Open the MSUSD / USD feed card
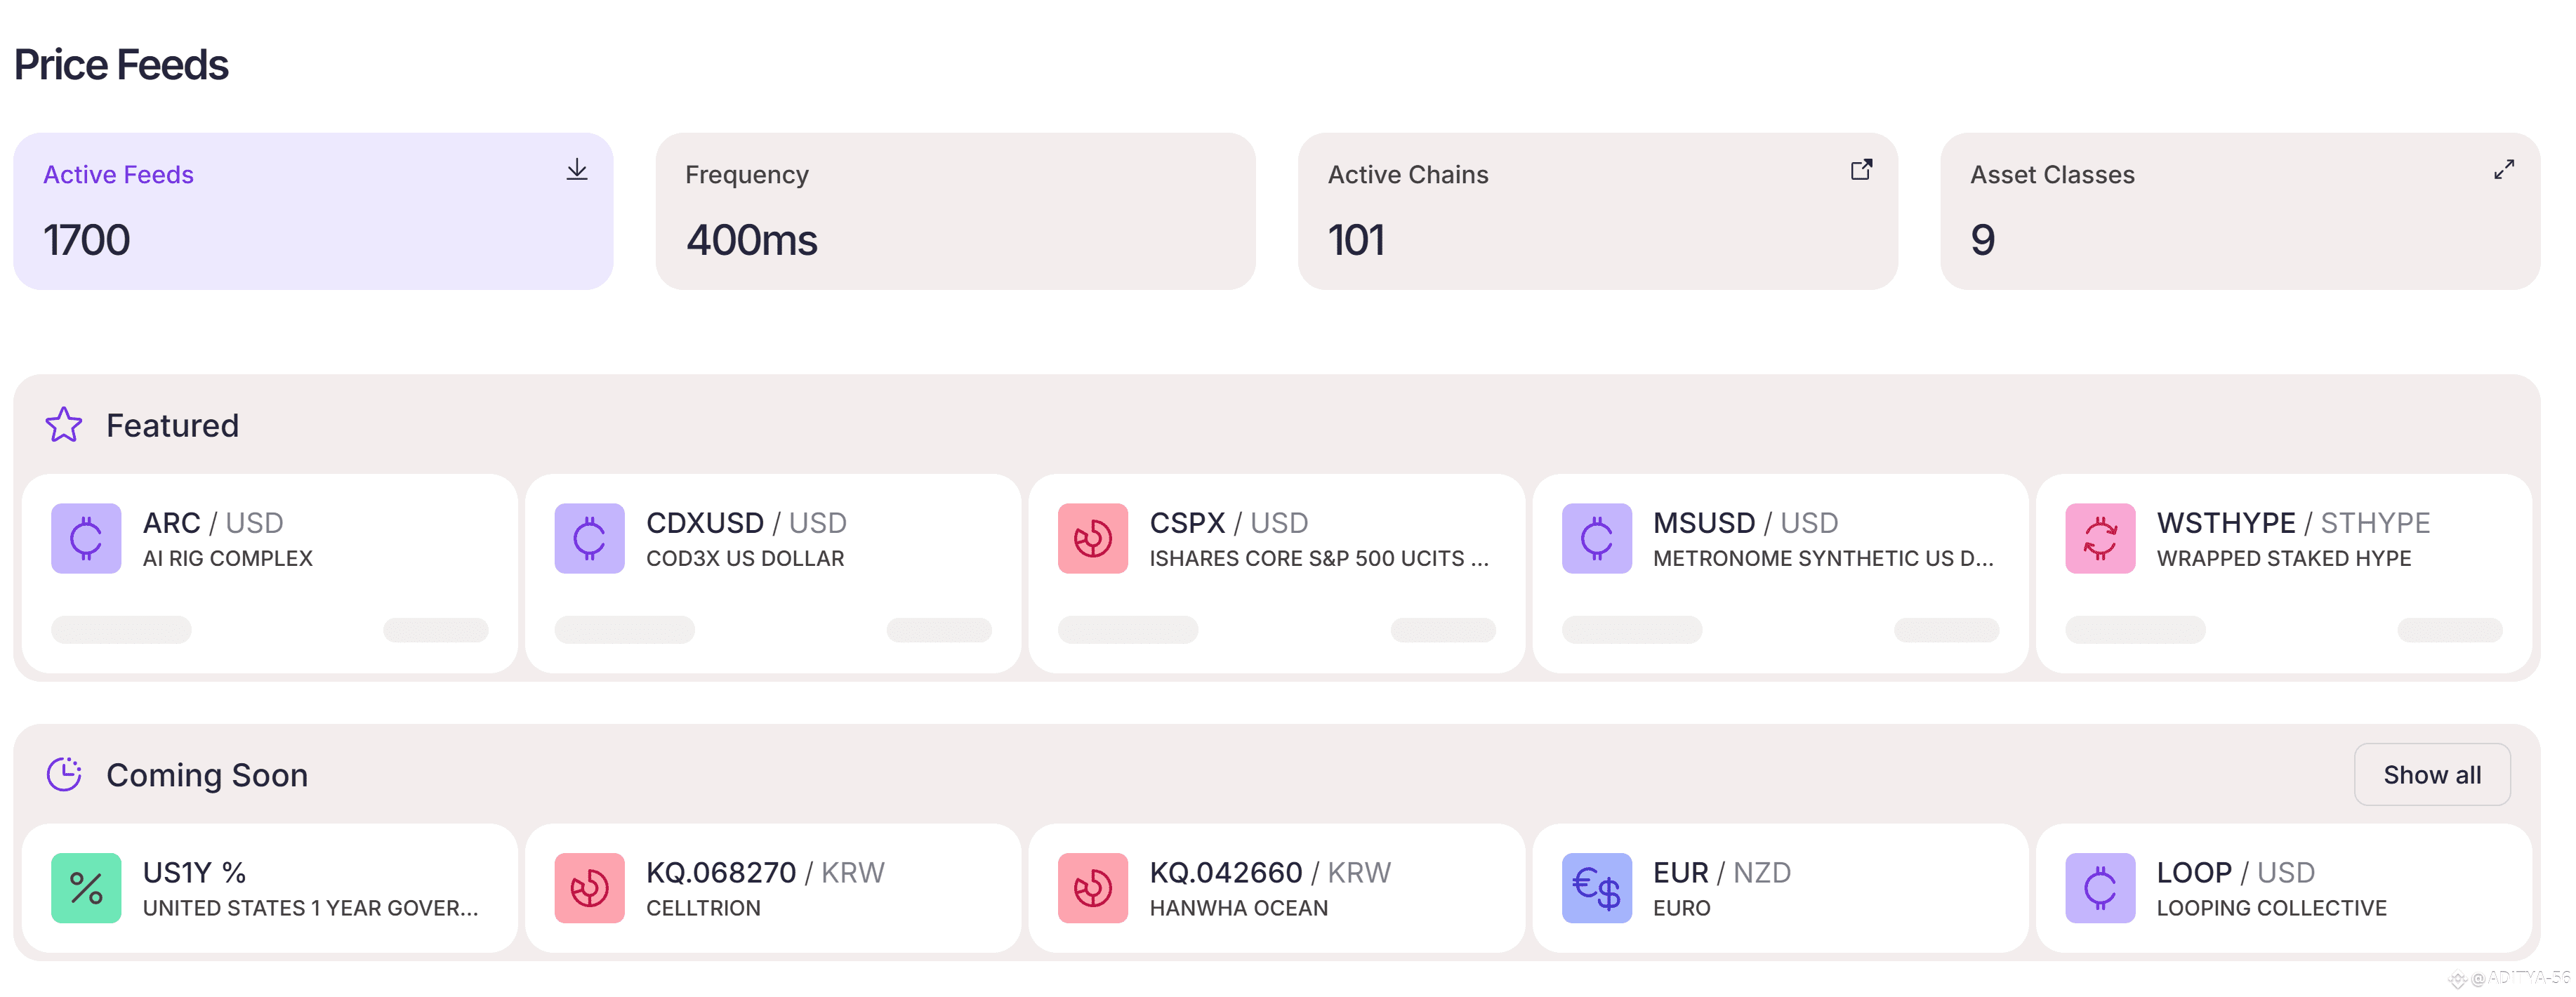The width and height of the screenshot is (2576, 997). point(1780,574)
